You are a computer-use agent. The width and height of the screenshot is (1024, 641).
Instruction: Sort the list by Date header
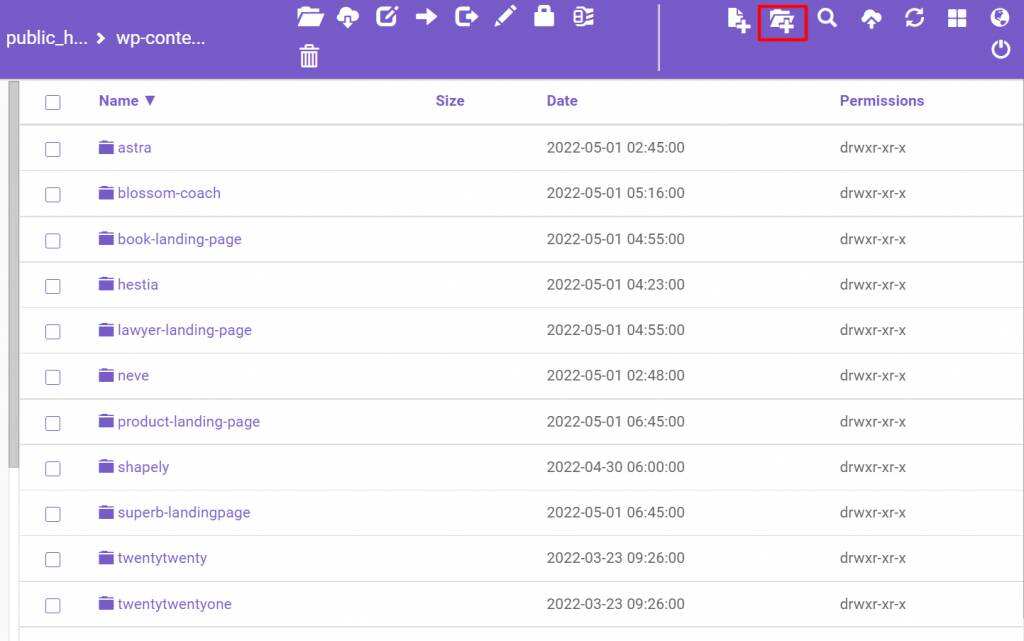pyautogui.click(x=562, y=101)
